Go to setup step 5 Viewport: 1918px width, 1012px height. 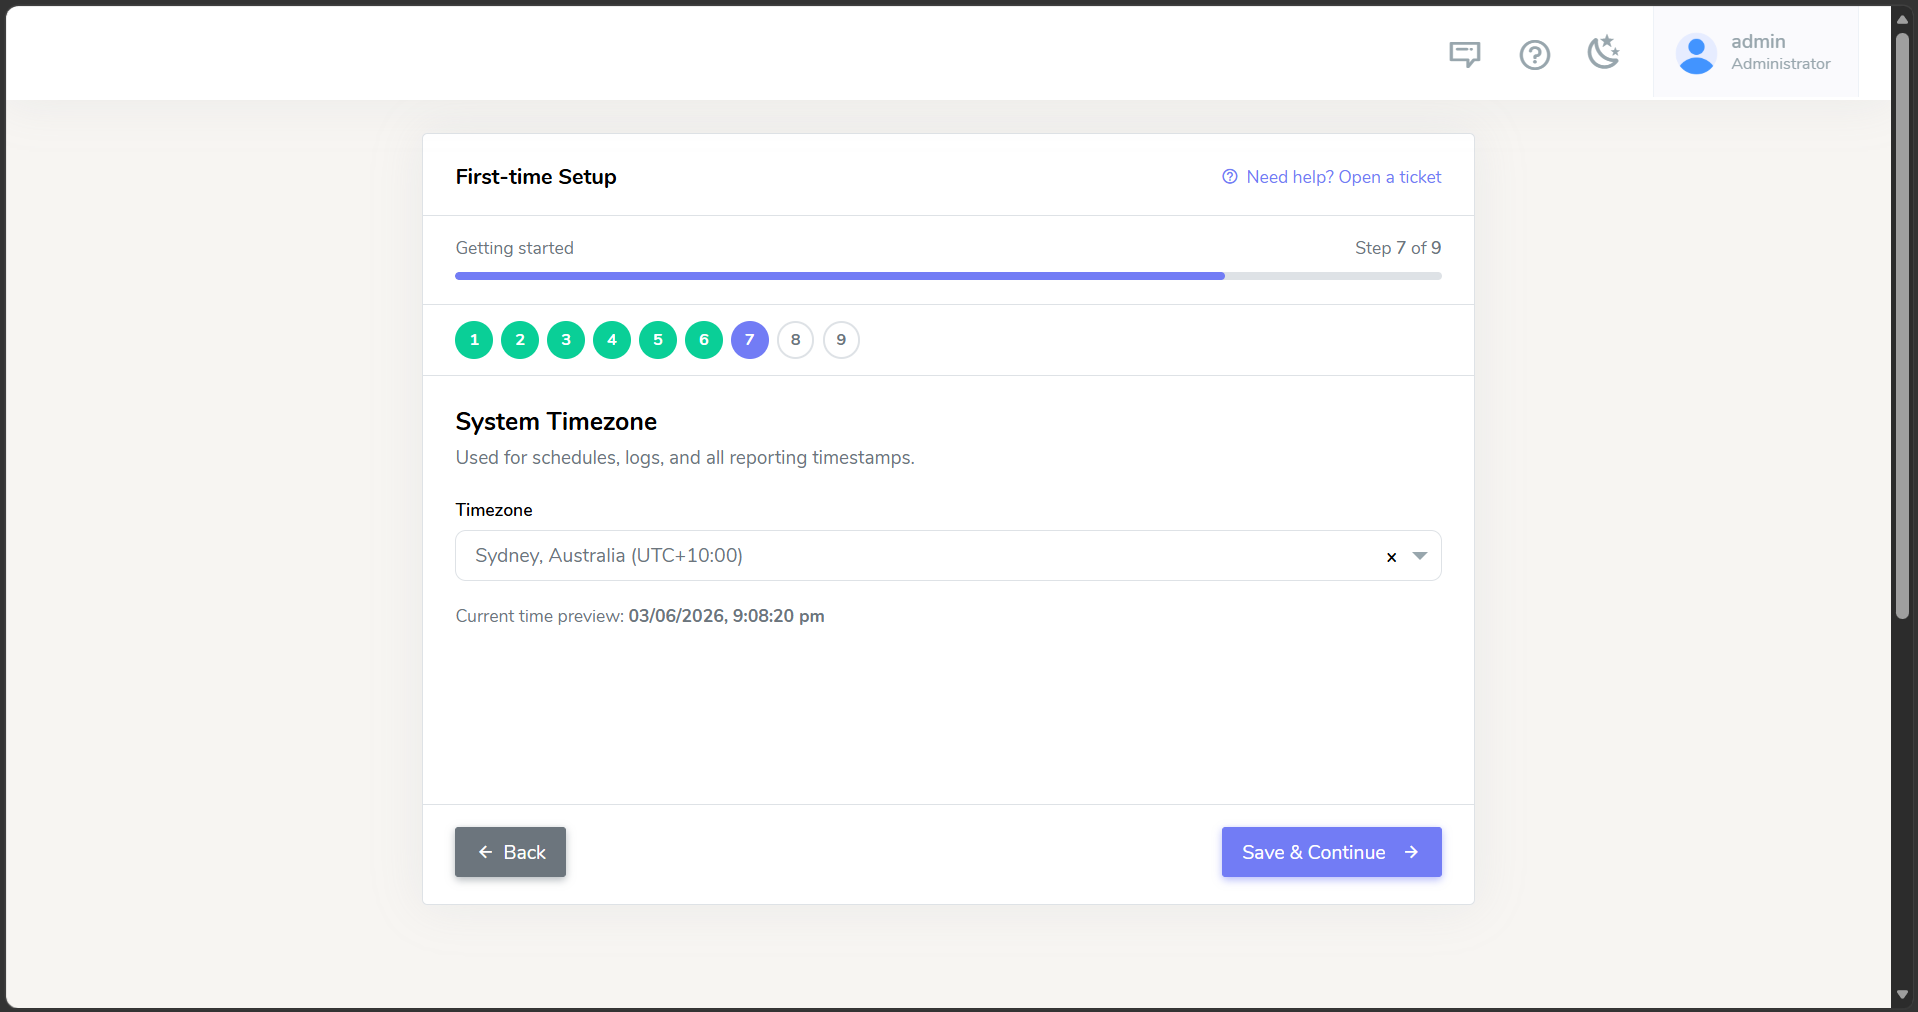tap(658, 340)
